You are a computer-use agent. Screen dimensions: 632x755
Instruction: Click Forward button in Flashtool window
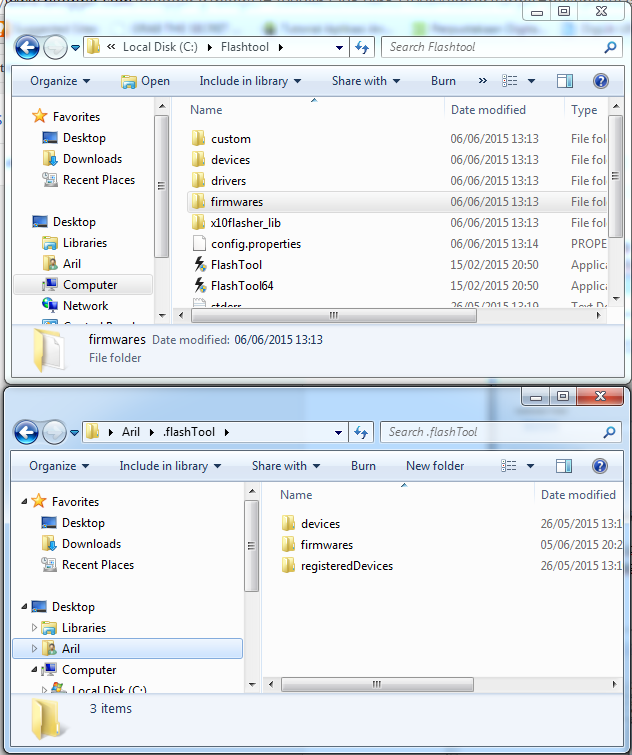(x=55, y=47)
